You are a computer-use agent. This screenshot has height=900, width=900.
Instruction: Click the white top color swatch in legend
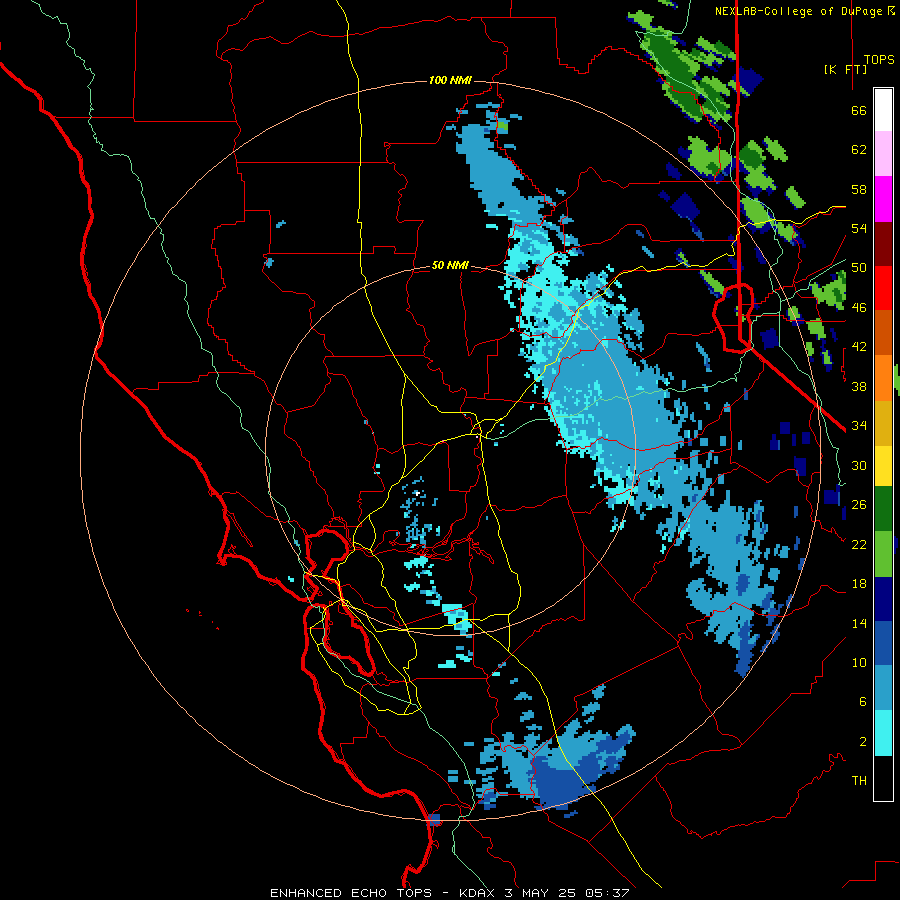[883, 110]
